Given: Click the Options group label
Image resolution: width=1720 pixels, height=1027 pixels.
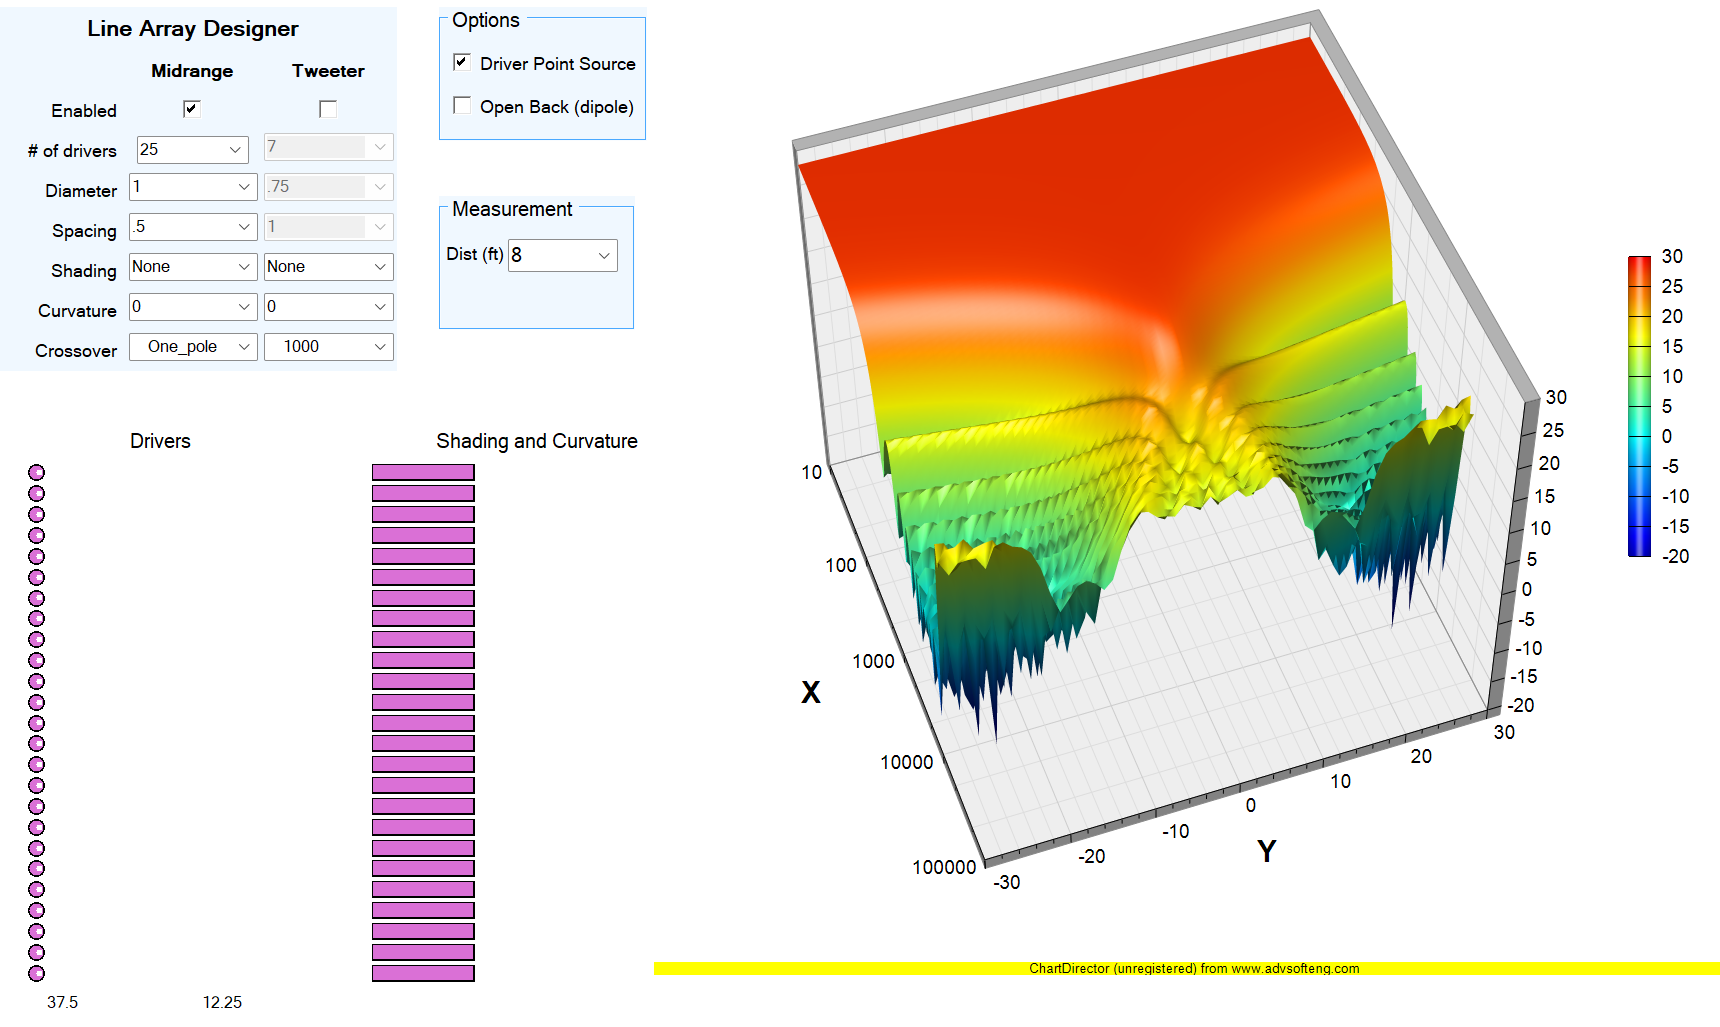Looking at the screenshot, I should (486, 20).
